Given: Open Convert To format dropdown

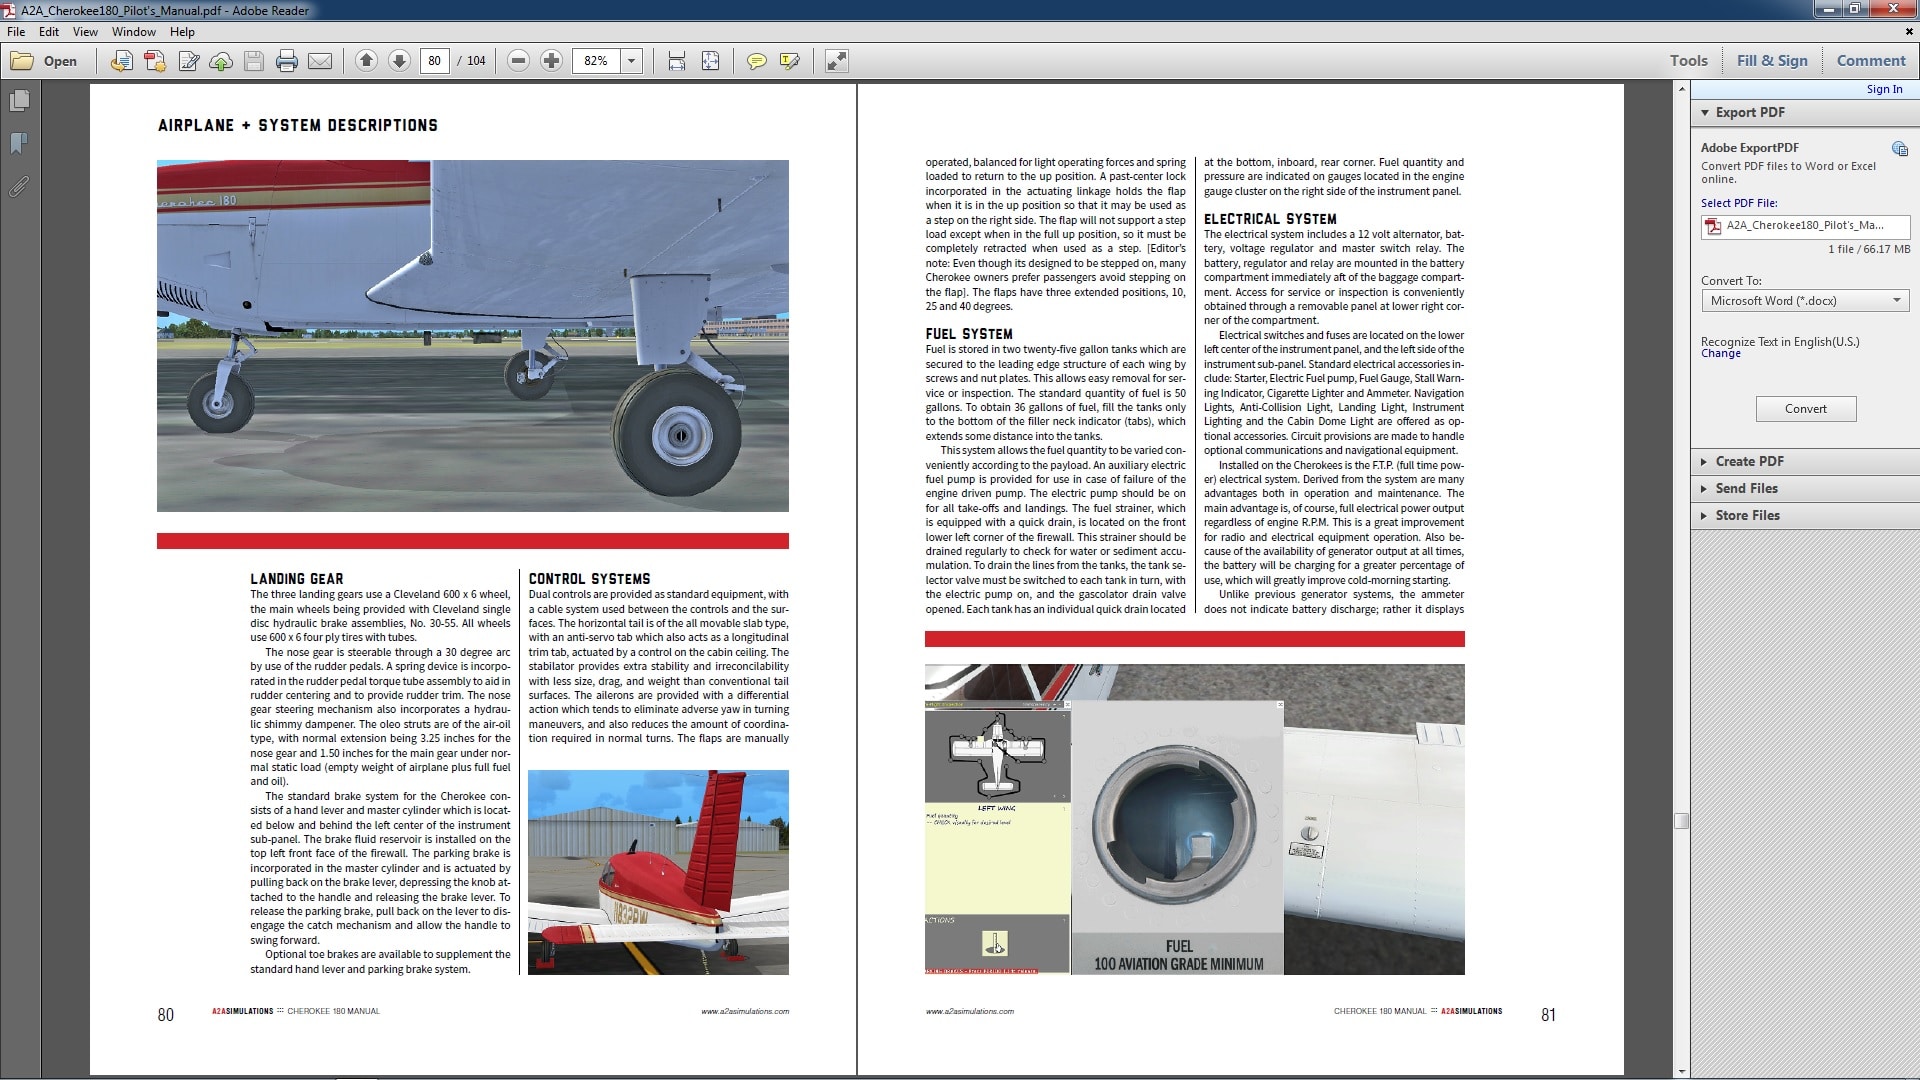Looking at the screenshot, I should pos(1805,301).
